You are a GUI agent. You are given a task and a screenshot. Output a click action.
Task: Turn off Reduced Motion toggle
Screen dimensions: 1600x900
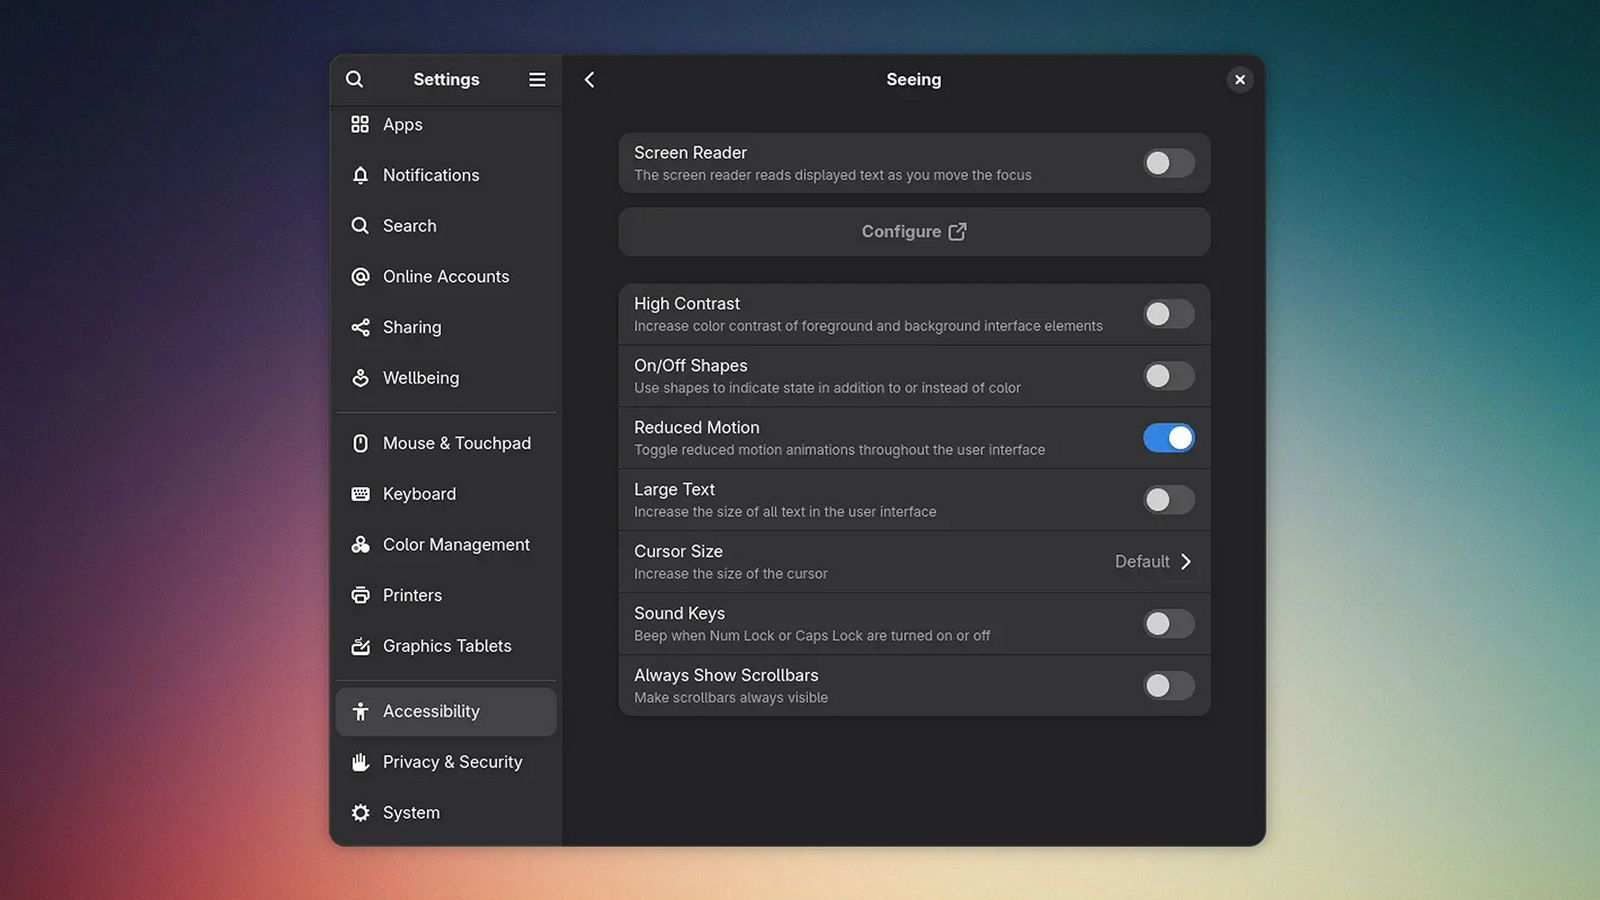pos(1168,438)
